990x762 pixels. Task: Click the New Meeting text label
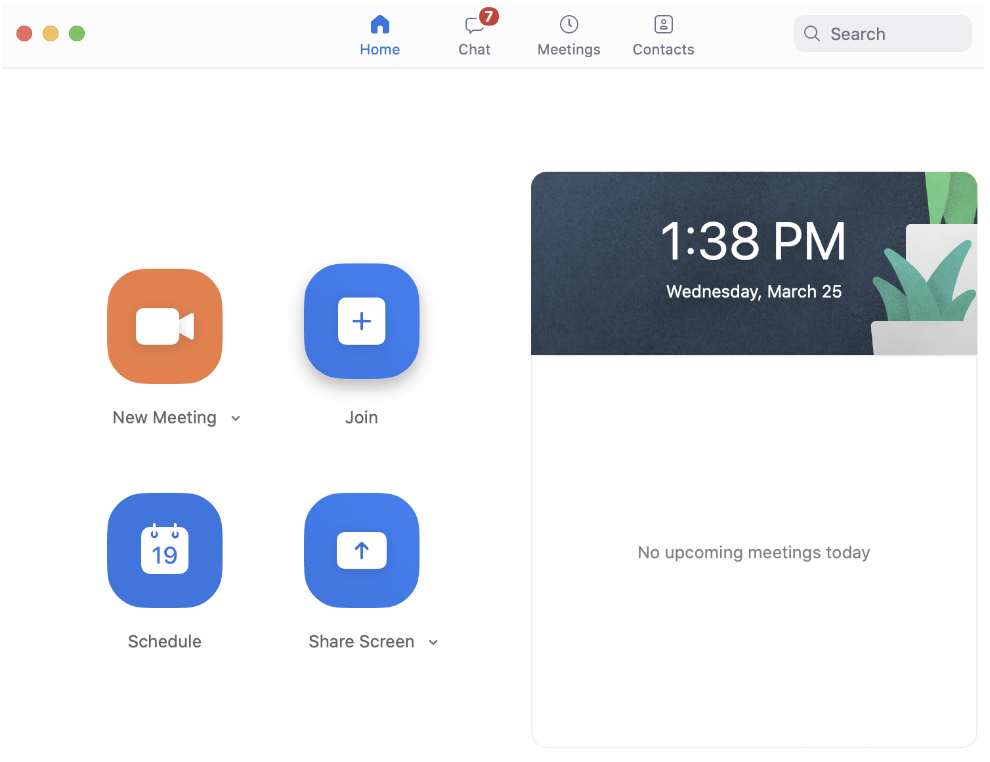pyautogui.click(x=165, y=417)
